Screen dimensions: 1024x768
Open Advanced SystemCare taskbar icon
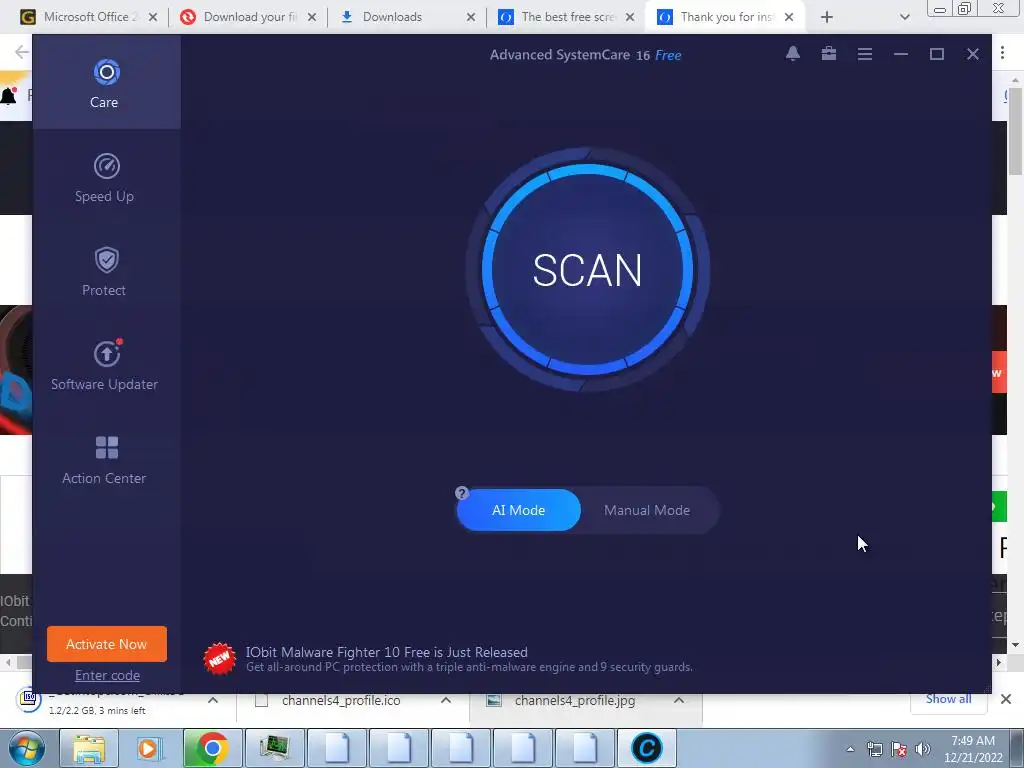pyautogui.click(x=647, y=748)
